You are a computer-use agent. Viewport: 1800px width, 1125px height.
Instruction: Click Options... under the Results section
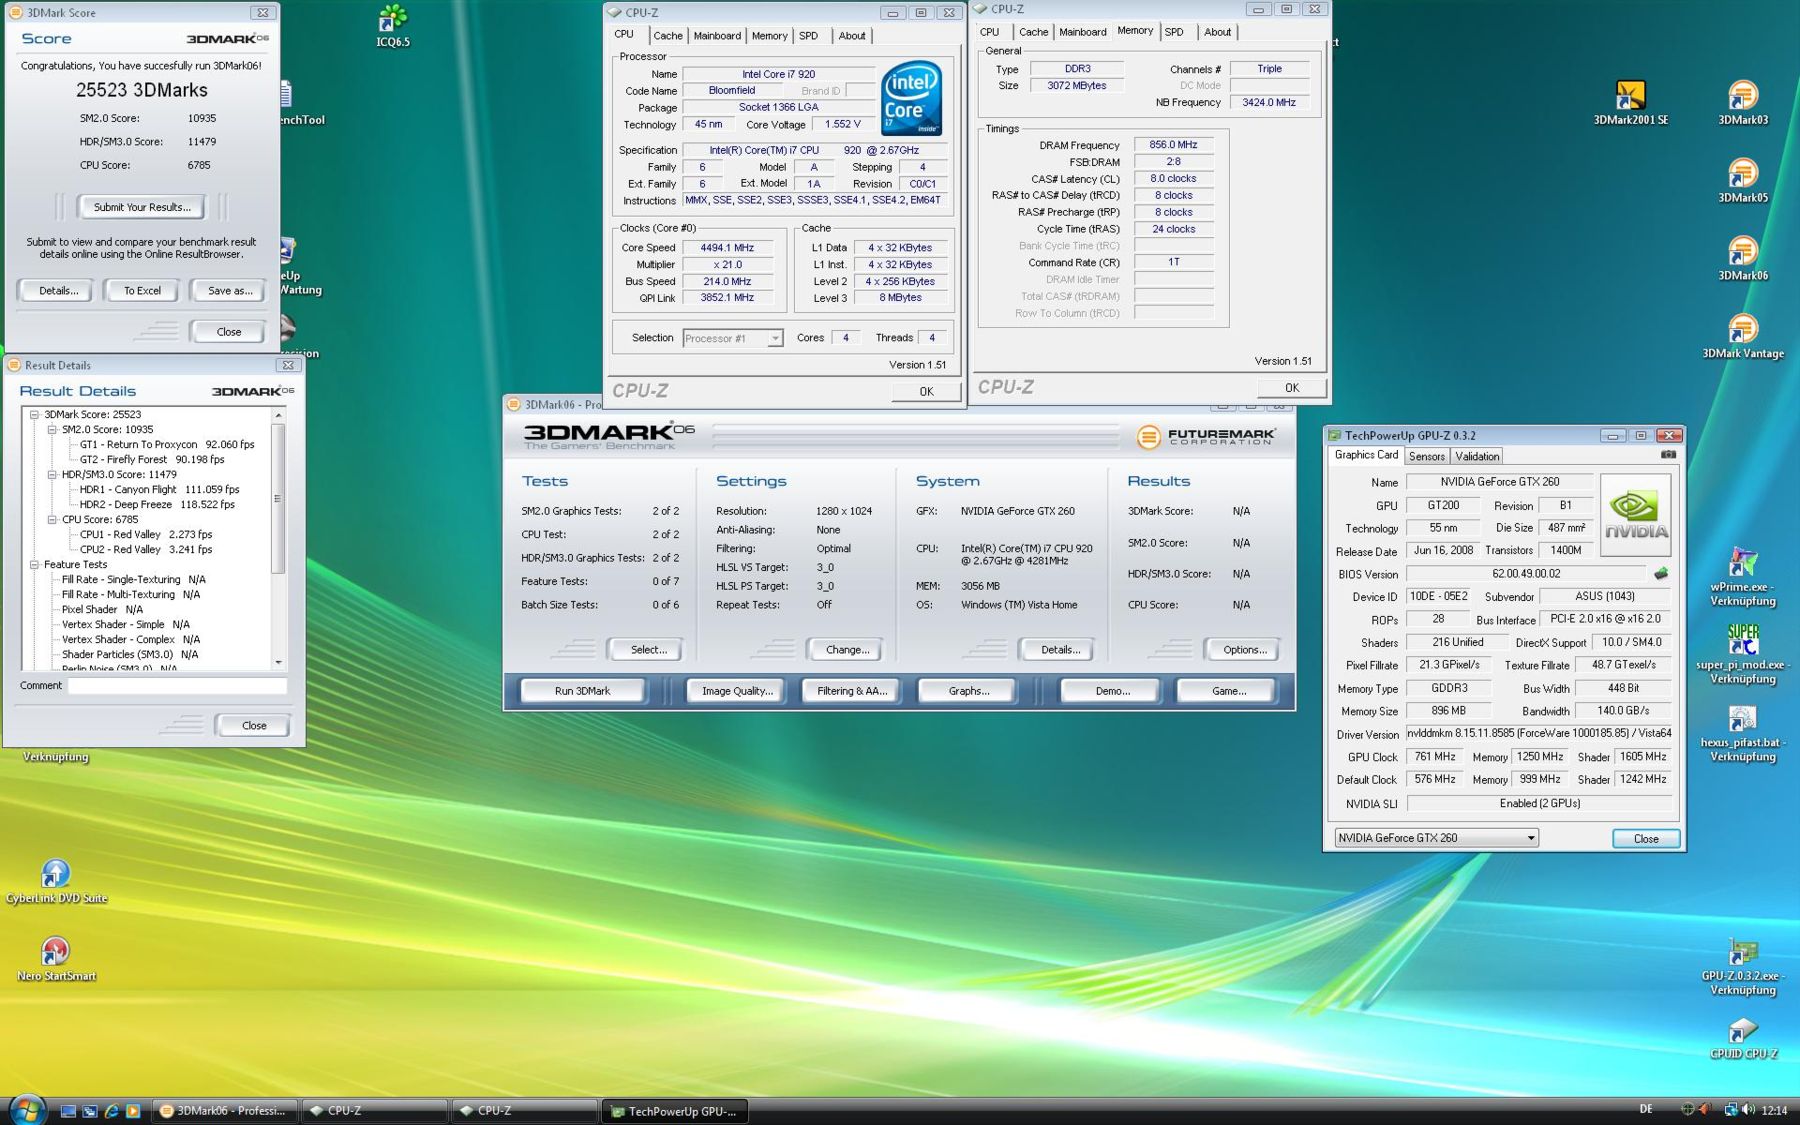(x=1244, y=649)
